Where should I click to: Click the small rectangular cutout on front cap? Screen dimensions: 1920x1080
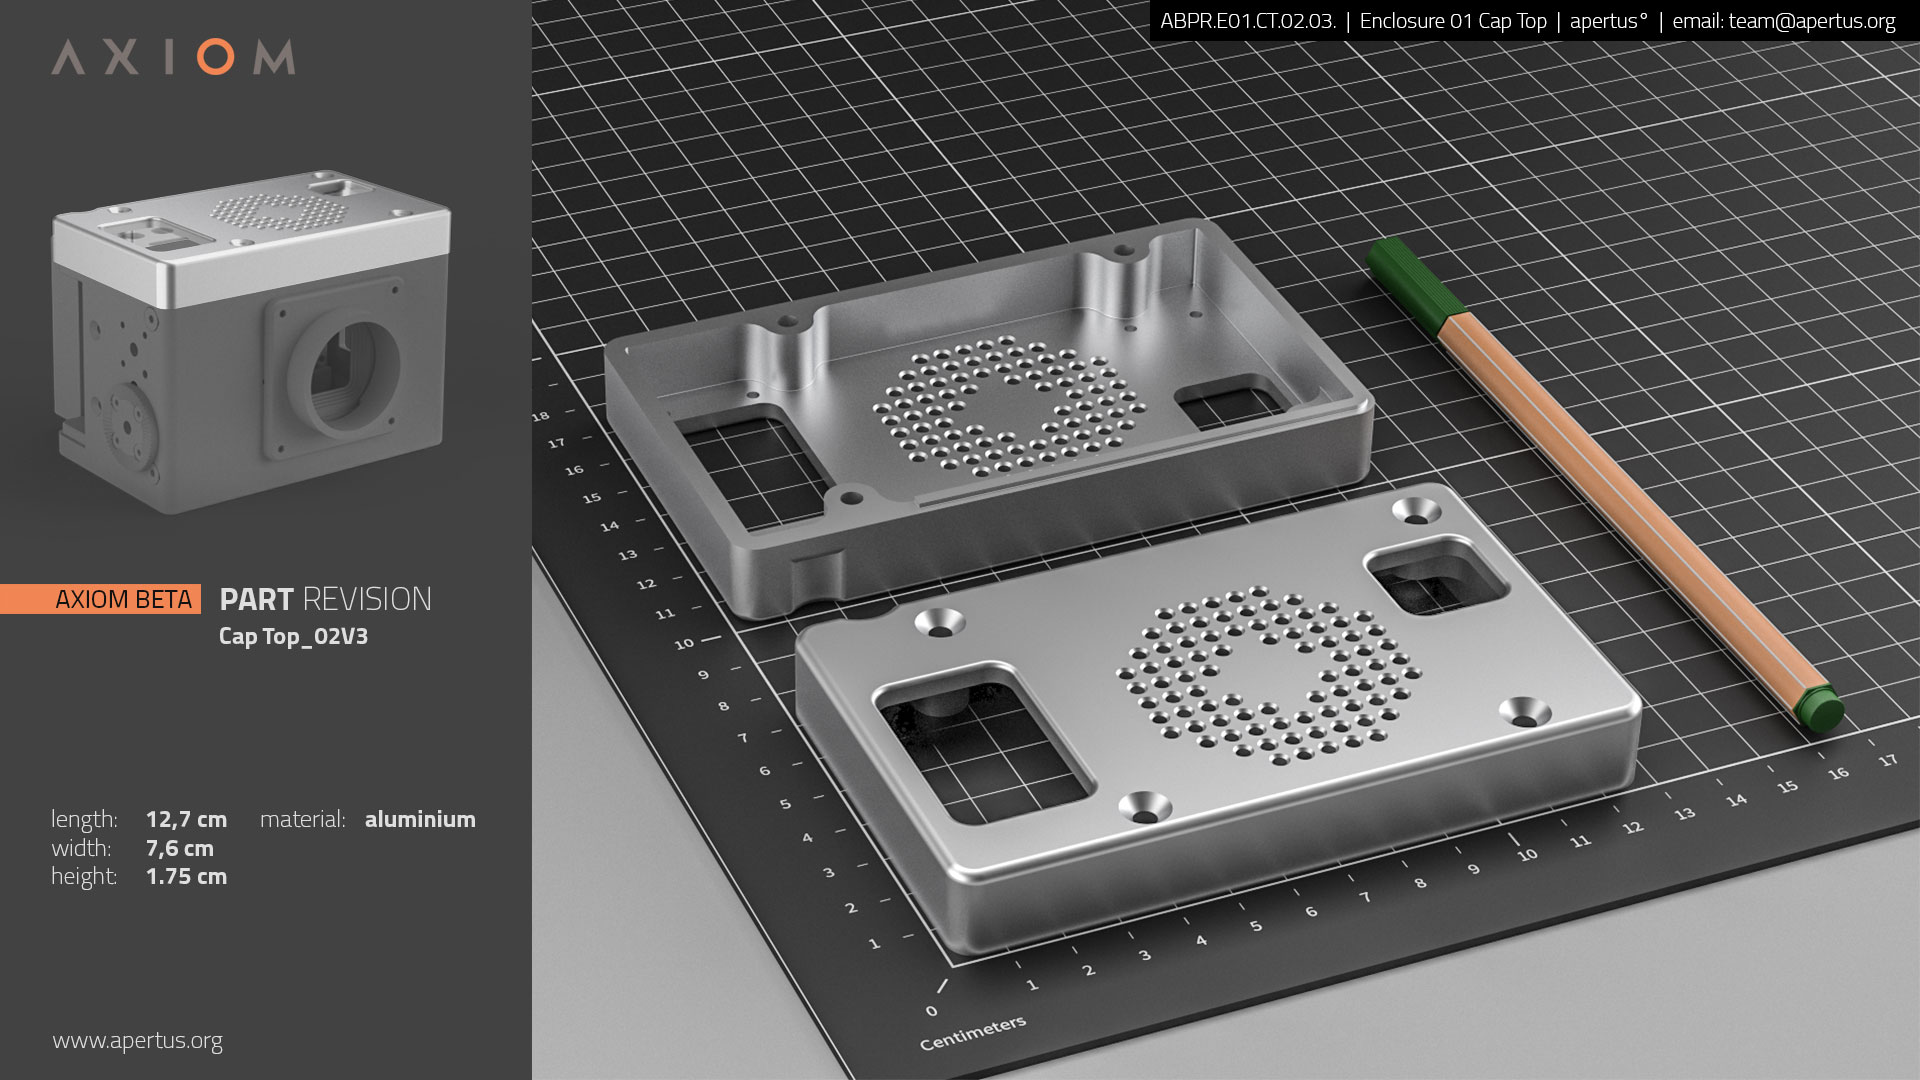point(1436,576)
